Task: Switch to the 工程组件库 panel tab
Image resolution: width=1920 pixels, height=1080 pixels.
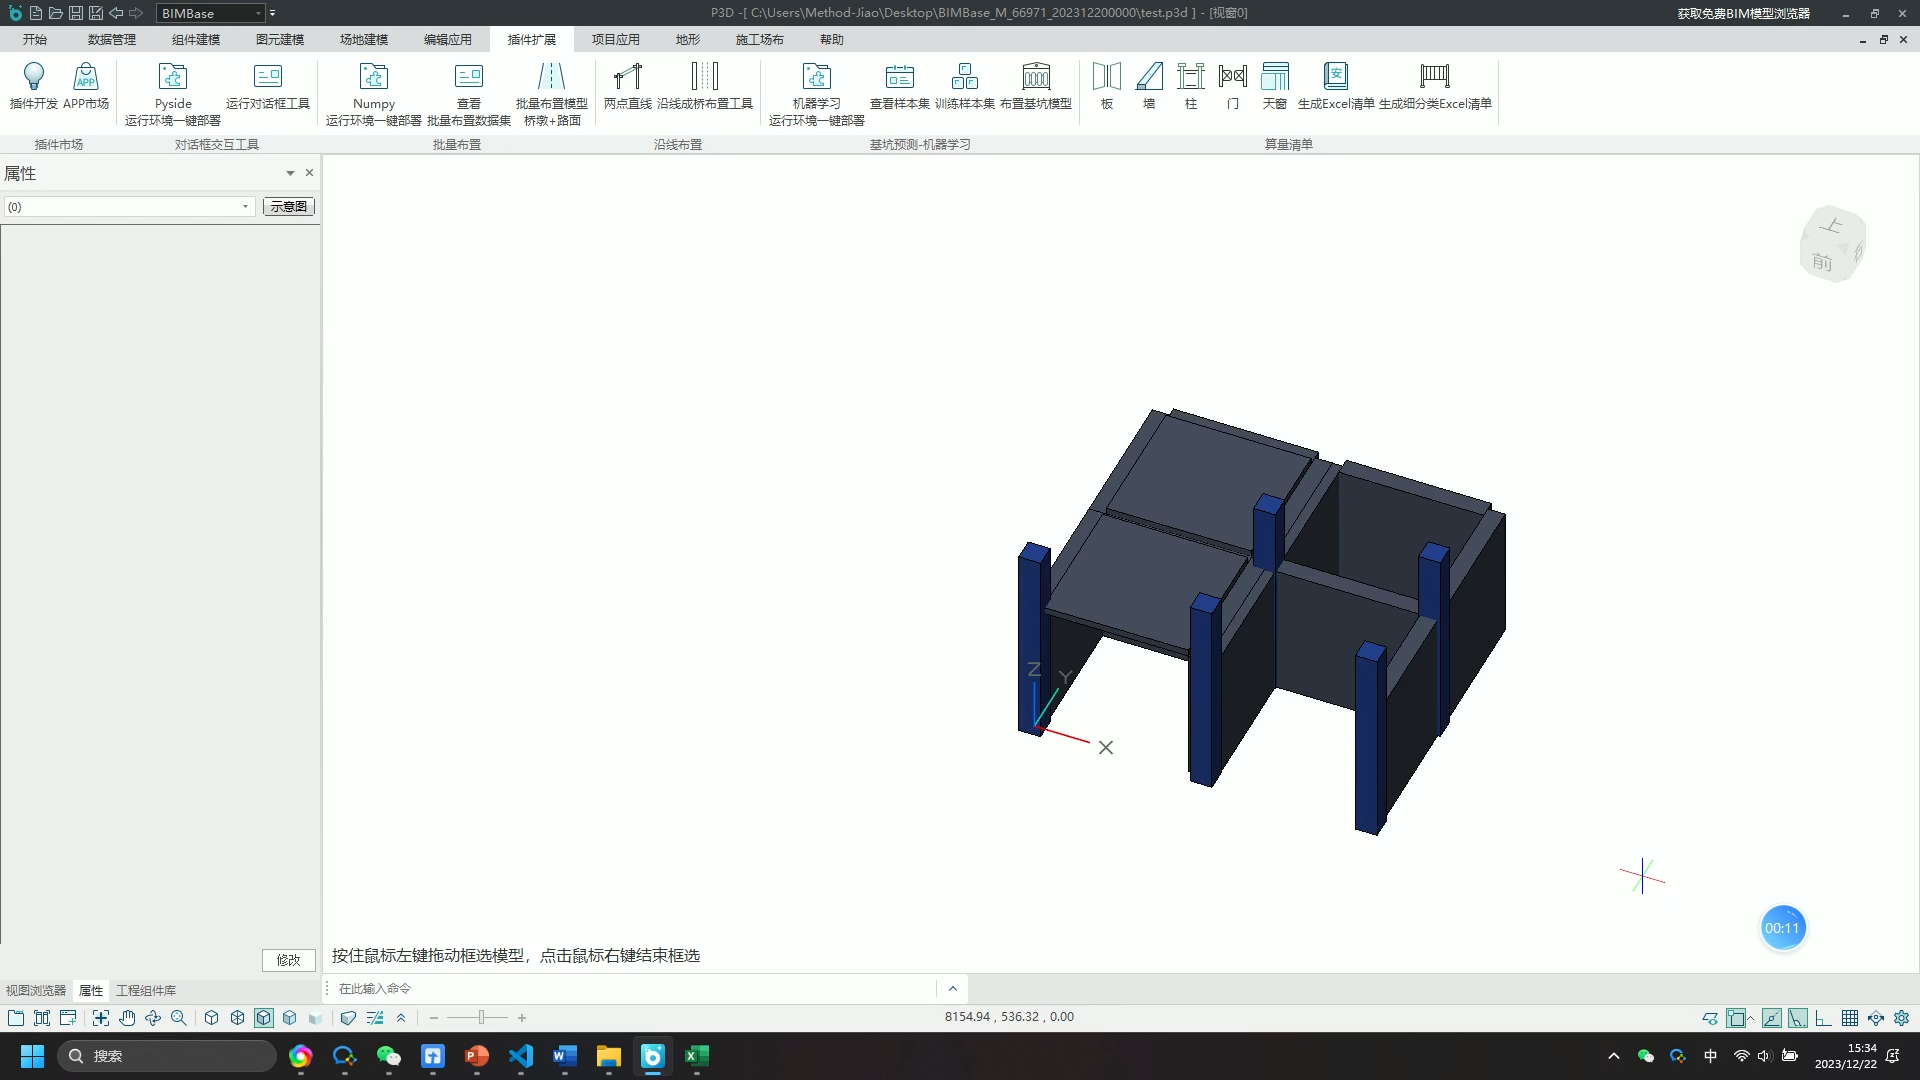Action: click(x=146, y=991)
